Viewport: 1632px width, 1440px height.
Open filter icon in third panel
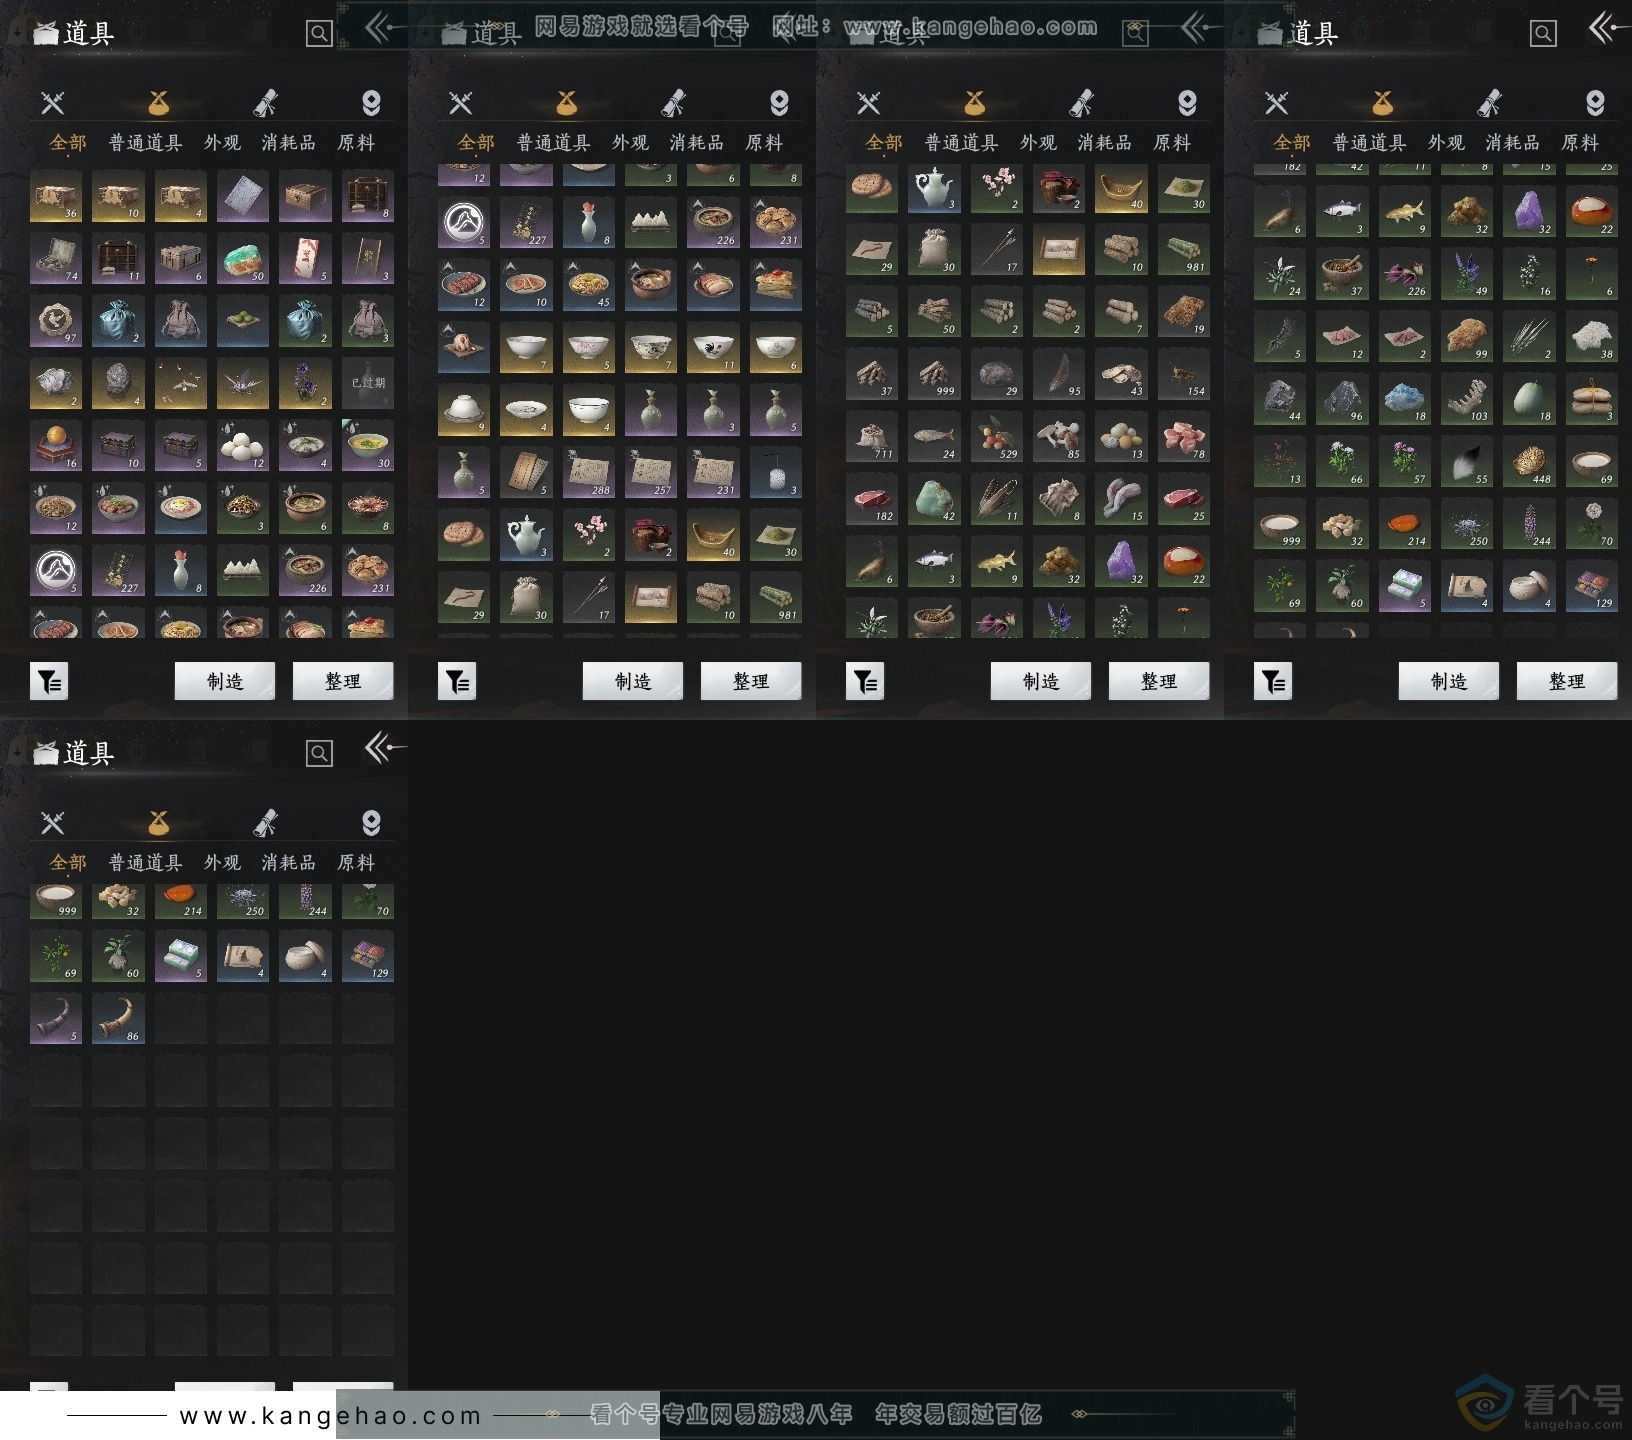click(865, 682)
